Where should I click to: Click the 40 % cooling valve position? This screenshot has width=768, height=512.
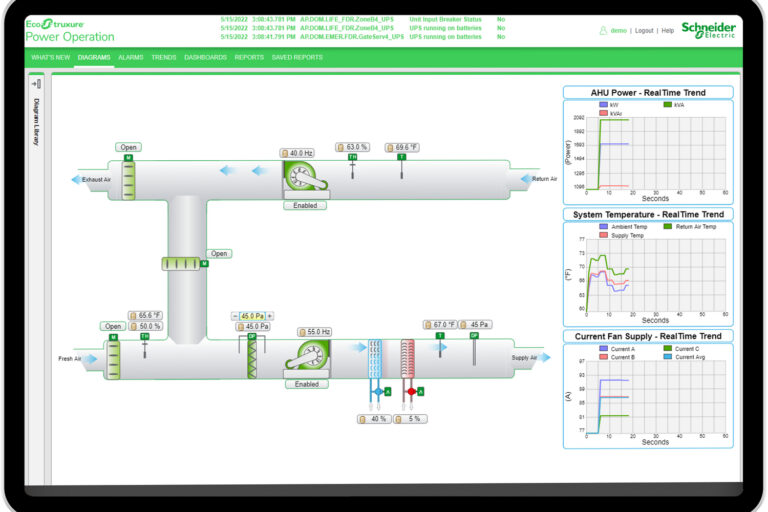tap(374, 419)
